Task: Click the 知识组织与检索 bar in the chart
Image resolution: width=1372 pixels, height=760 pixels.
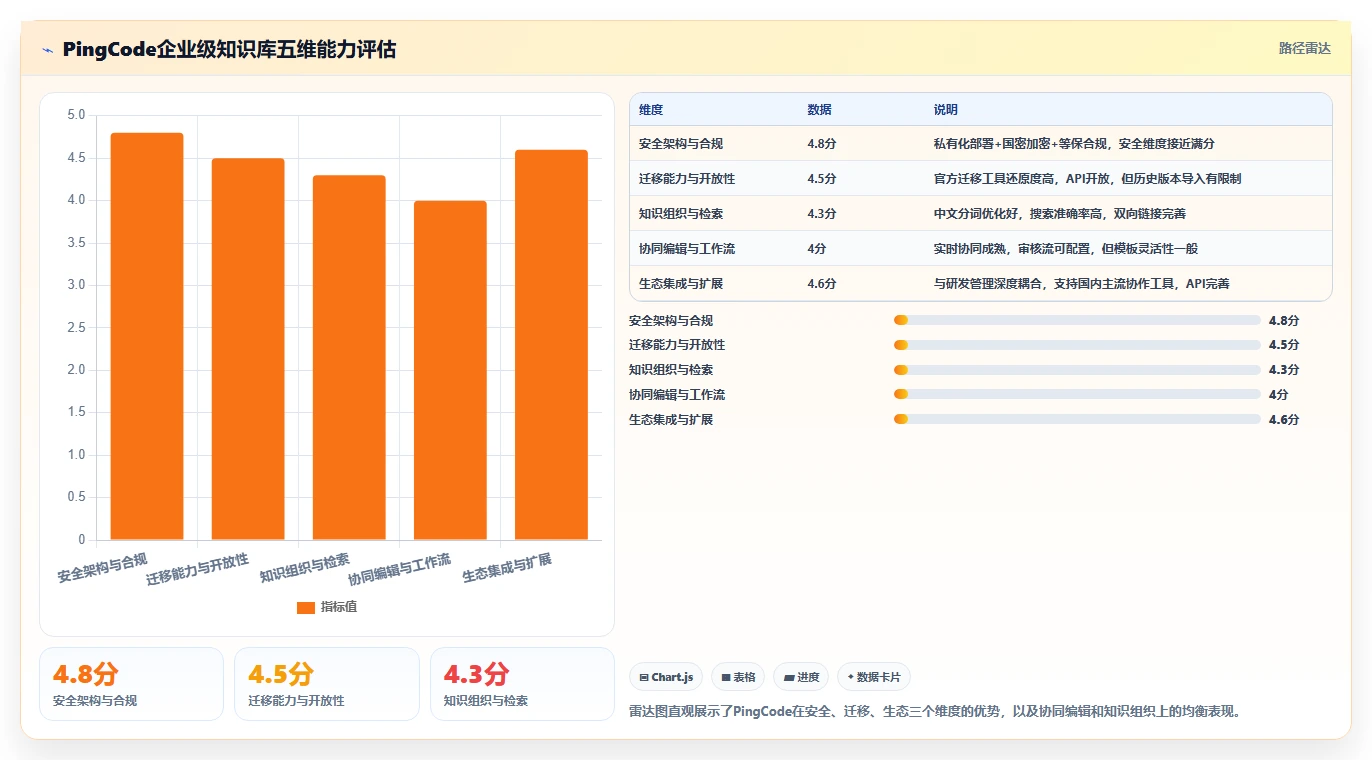Action: tap(349, 358)
